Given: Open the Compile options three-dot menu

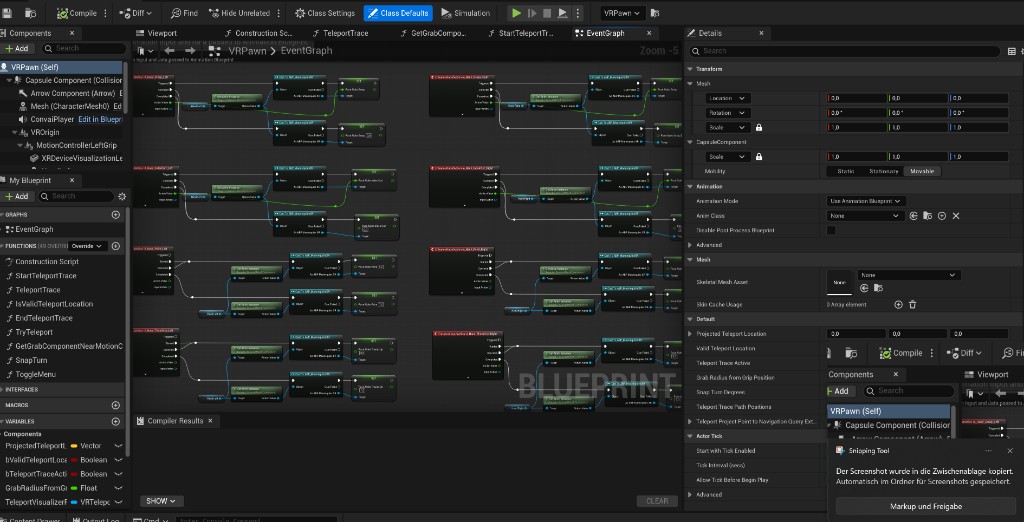Looking at the screenshot, I should coord(105,13).
